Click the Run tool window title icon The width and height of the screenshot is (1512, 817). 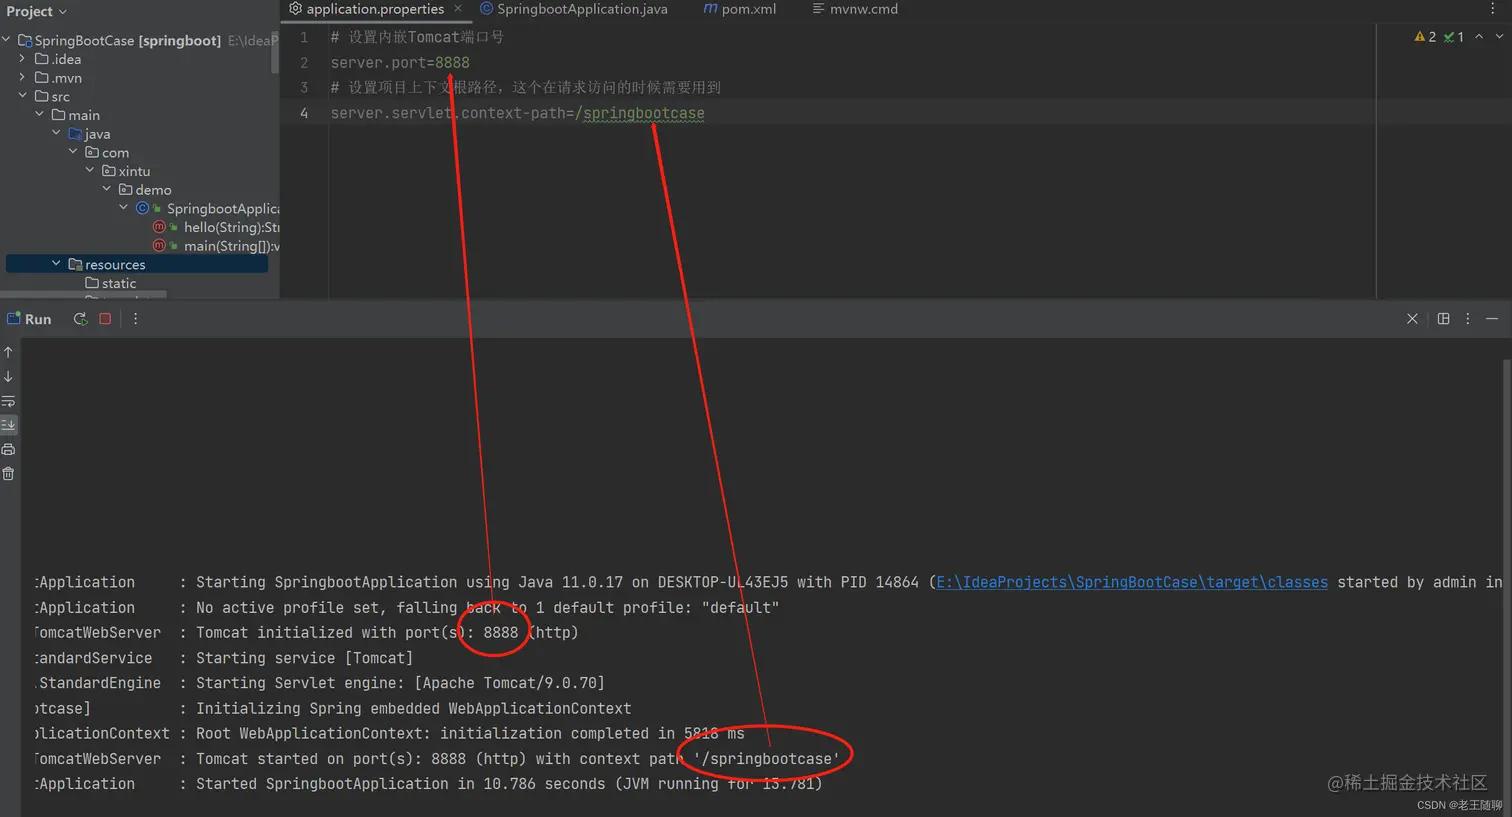pyautogui.click(x=13, y=319)
